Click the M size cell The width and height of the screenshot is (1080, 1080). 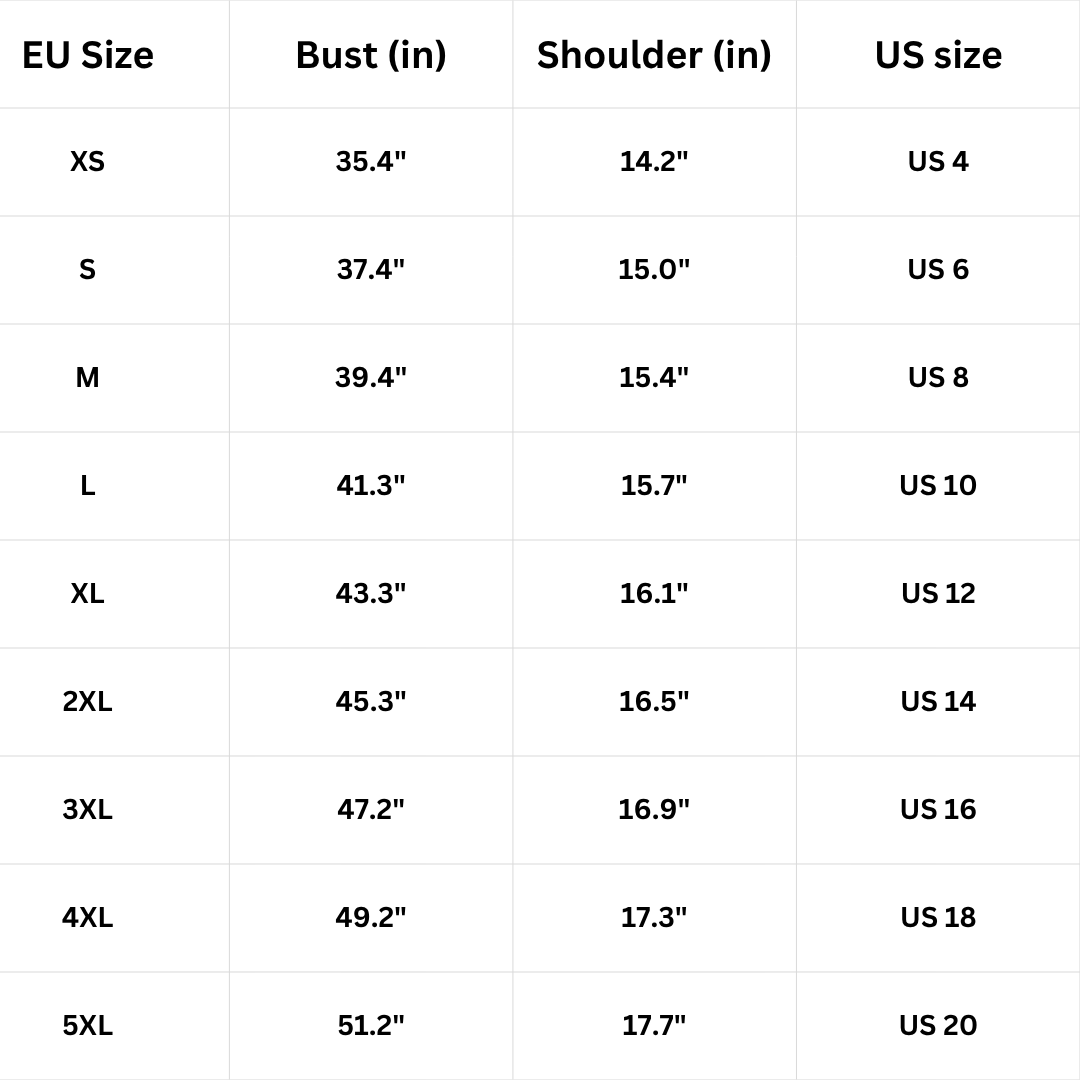[88, 377]
